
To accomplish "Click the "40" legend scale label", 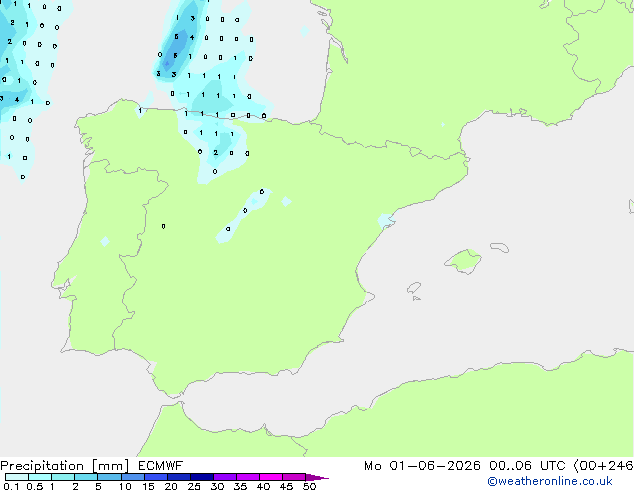I will tap(263, 486).
